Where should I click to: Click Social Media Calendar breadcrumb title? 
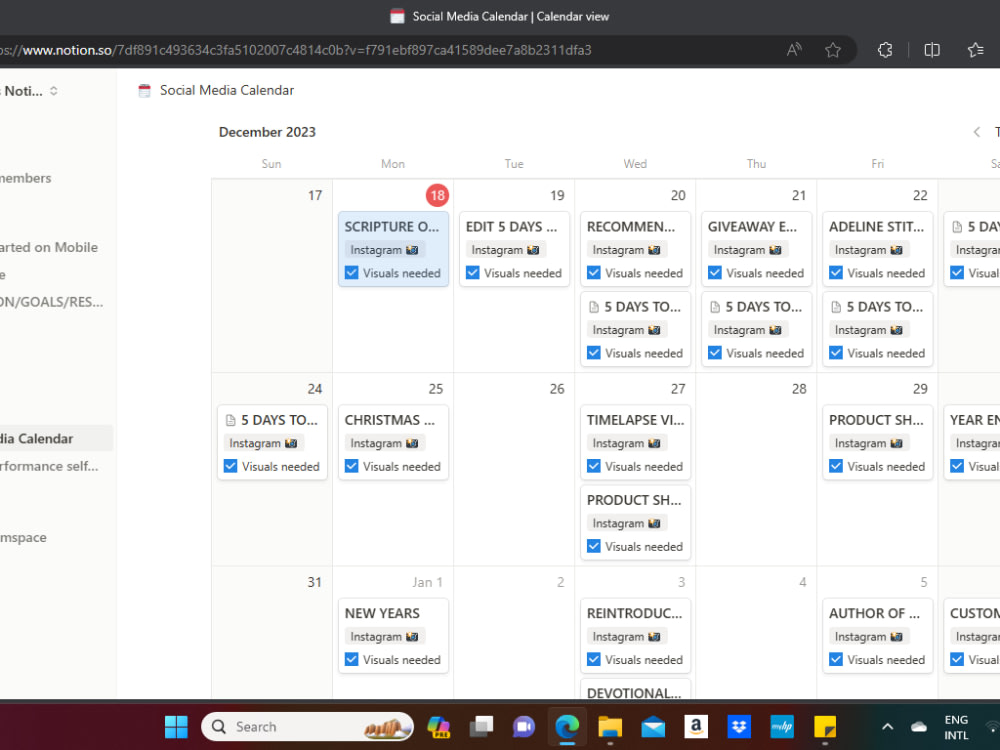[226, 91]
